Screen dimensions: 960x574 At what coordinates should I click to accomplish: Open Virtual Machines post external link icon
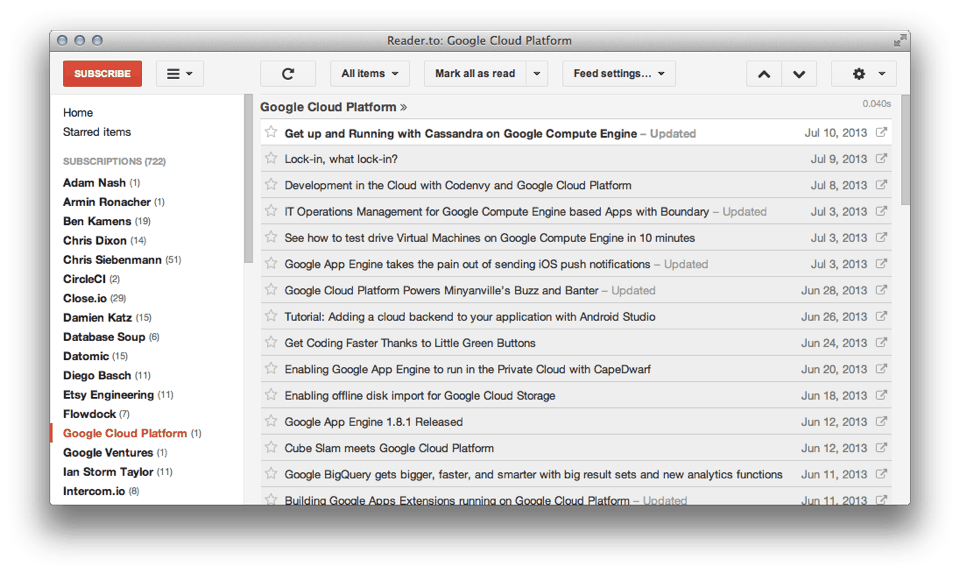point(881,237)
